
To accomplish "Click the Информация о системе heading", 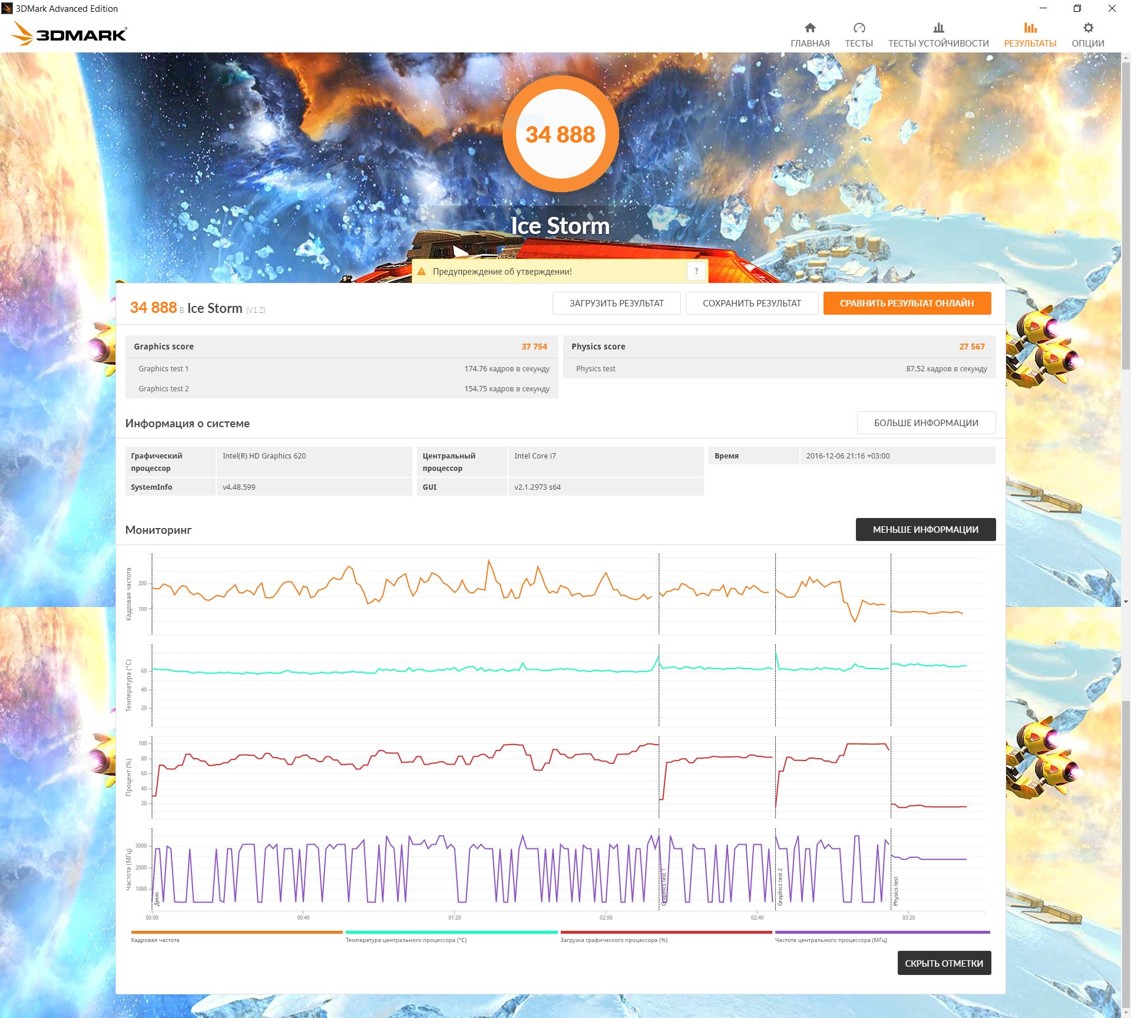I will pos(187,424).
